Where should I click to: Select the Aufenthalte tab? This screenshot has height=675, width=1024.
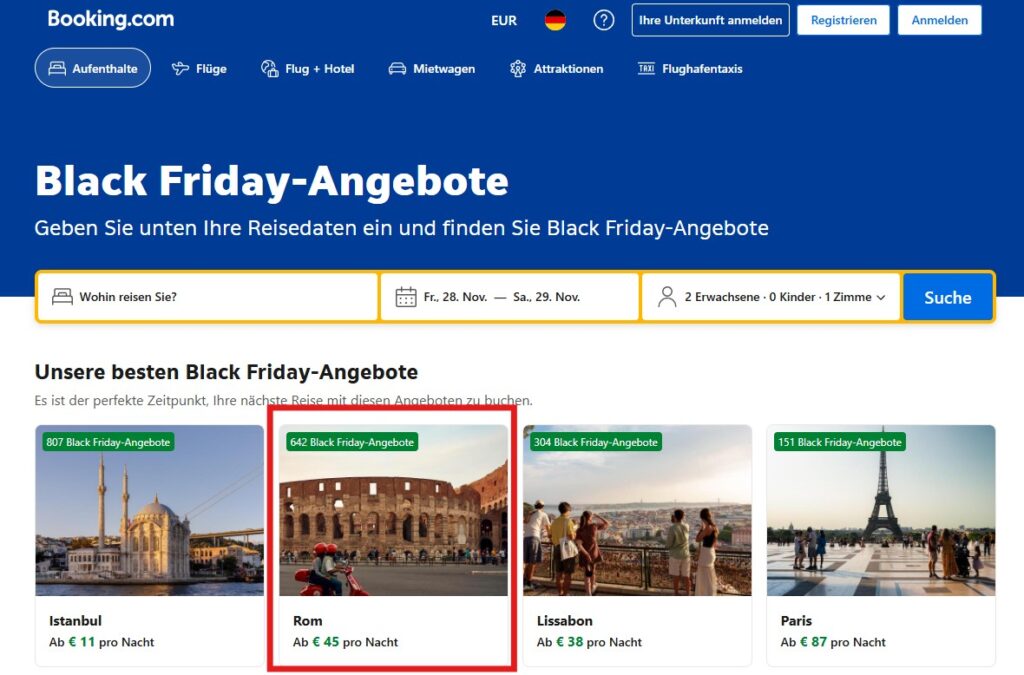pos(93,69)
